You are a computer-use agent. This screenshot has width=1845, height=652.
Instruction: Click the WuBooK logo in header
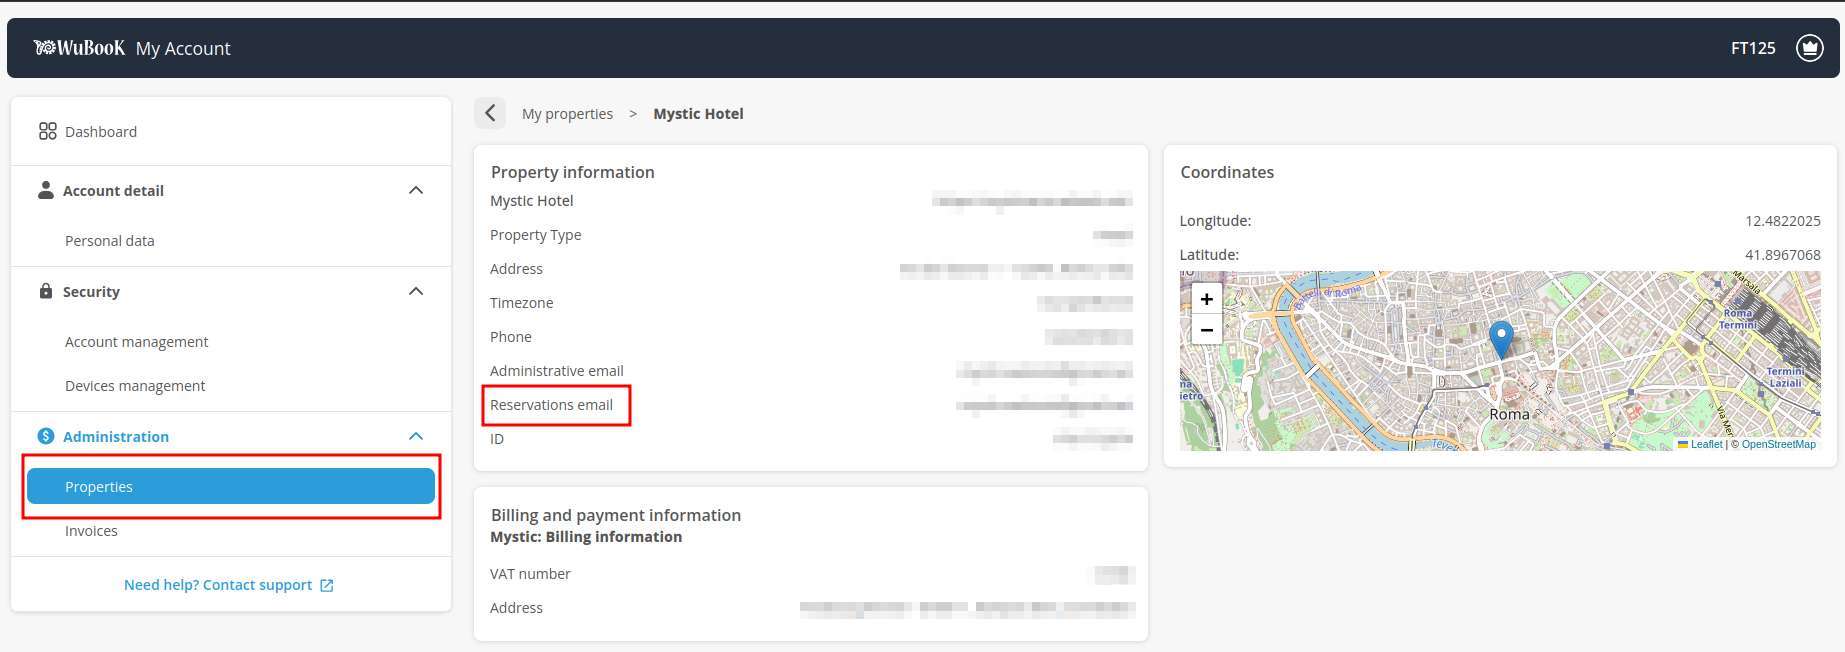(80, 48)
